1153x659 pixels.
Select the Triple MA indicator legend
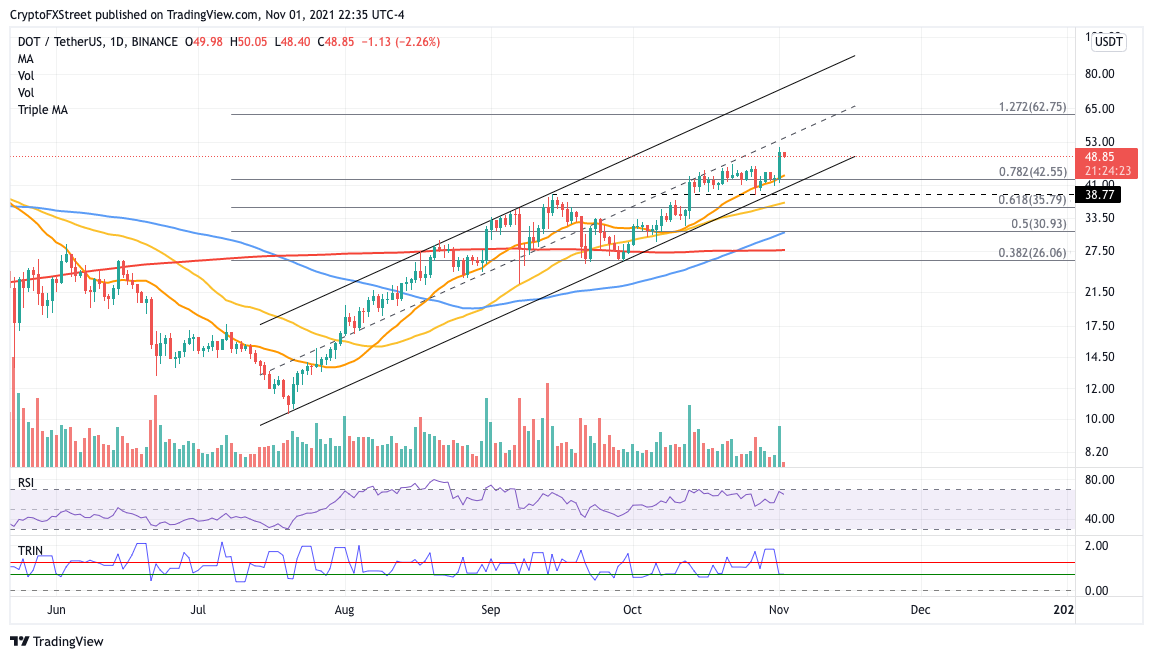pos(43,110)
